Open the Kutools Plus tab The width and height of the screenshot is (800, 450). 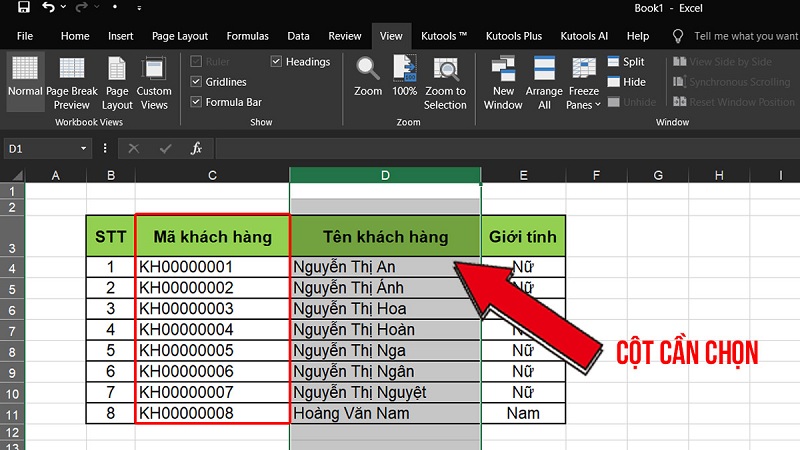tap(514, 36)
